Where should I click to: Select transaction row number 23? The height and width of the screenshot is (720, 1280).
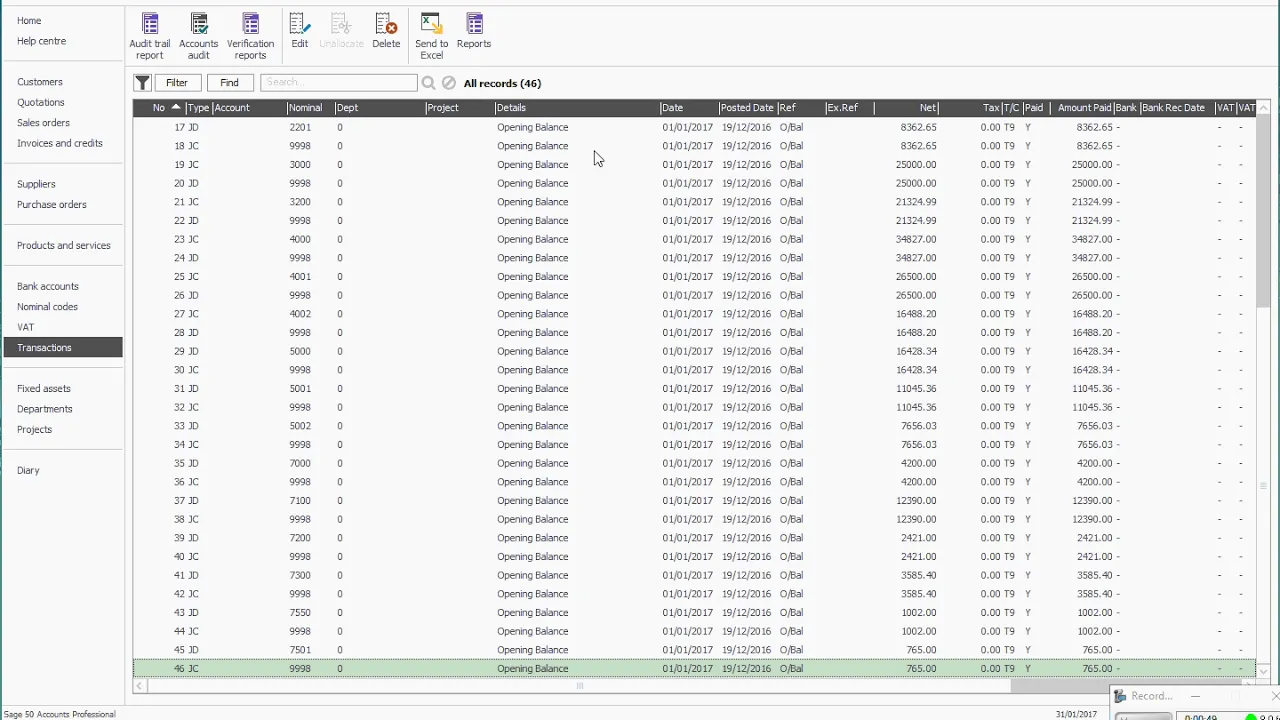click(694, 239)
